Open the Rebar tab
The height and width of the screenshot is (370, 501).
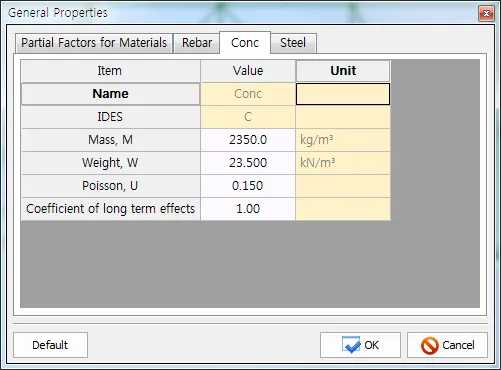pos(197,43)
